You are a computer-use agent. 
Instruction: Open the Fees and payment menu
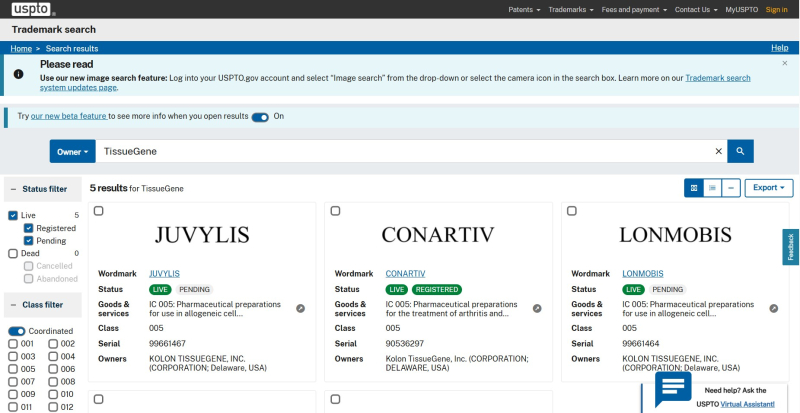[x=634, y=10]
